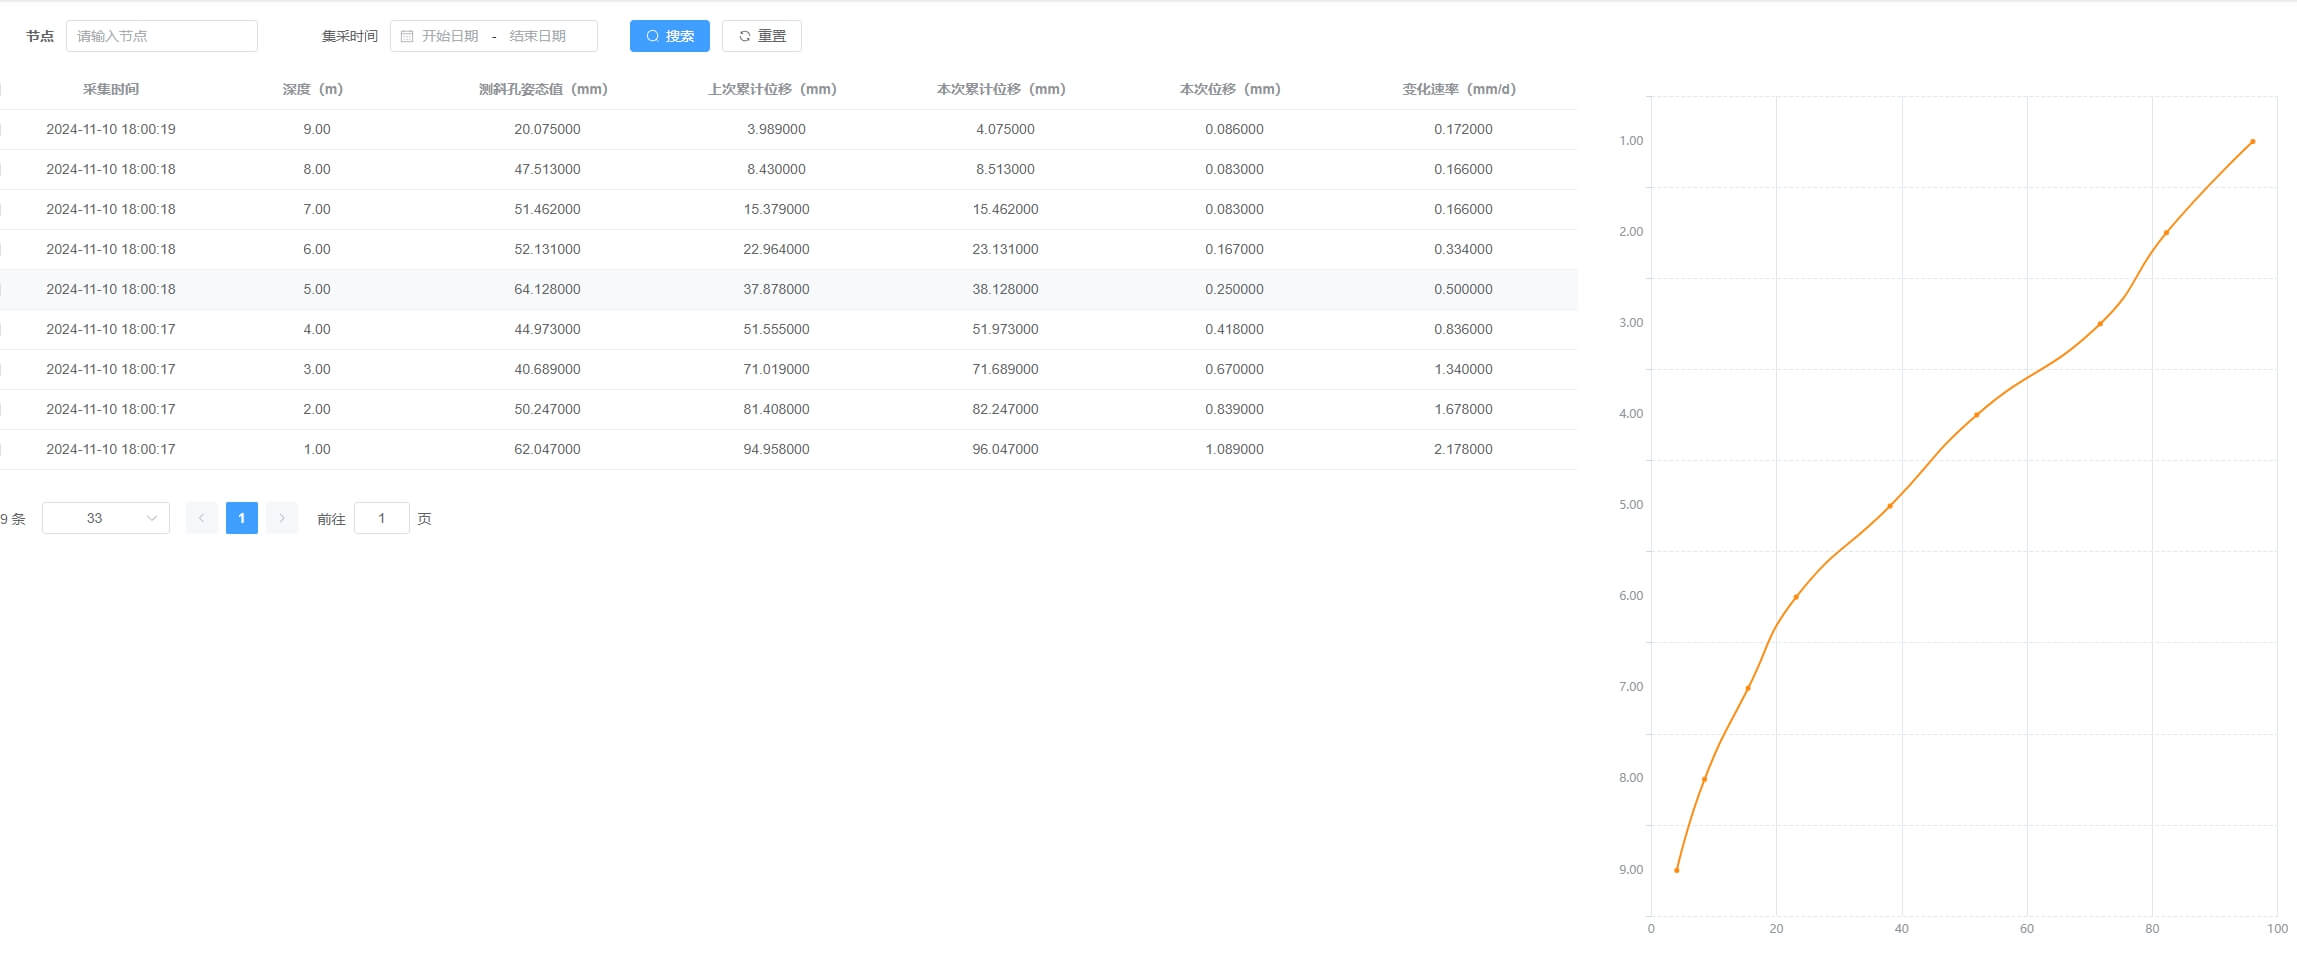This screenshot has height=970, width=2297.
Task: Open the page size dropdown showing 33
Action: click(106, 518)
